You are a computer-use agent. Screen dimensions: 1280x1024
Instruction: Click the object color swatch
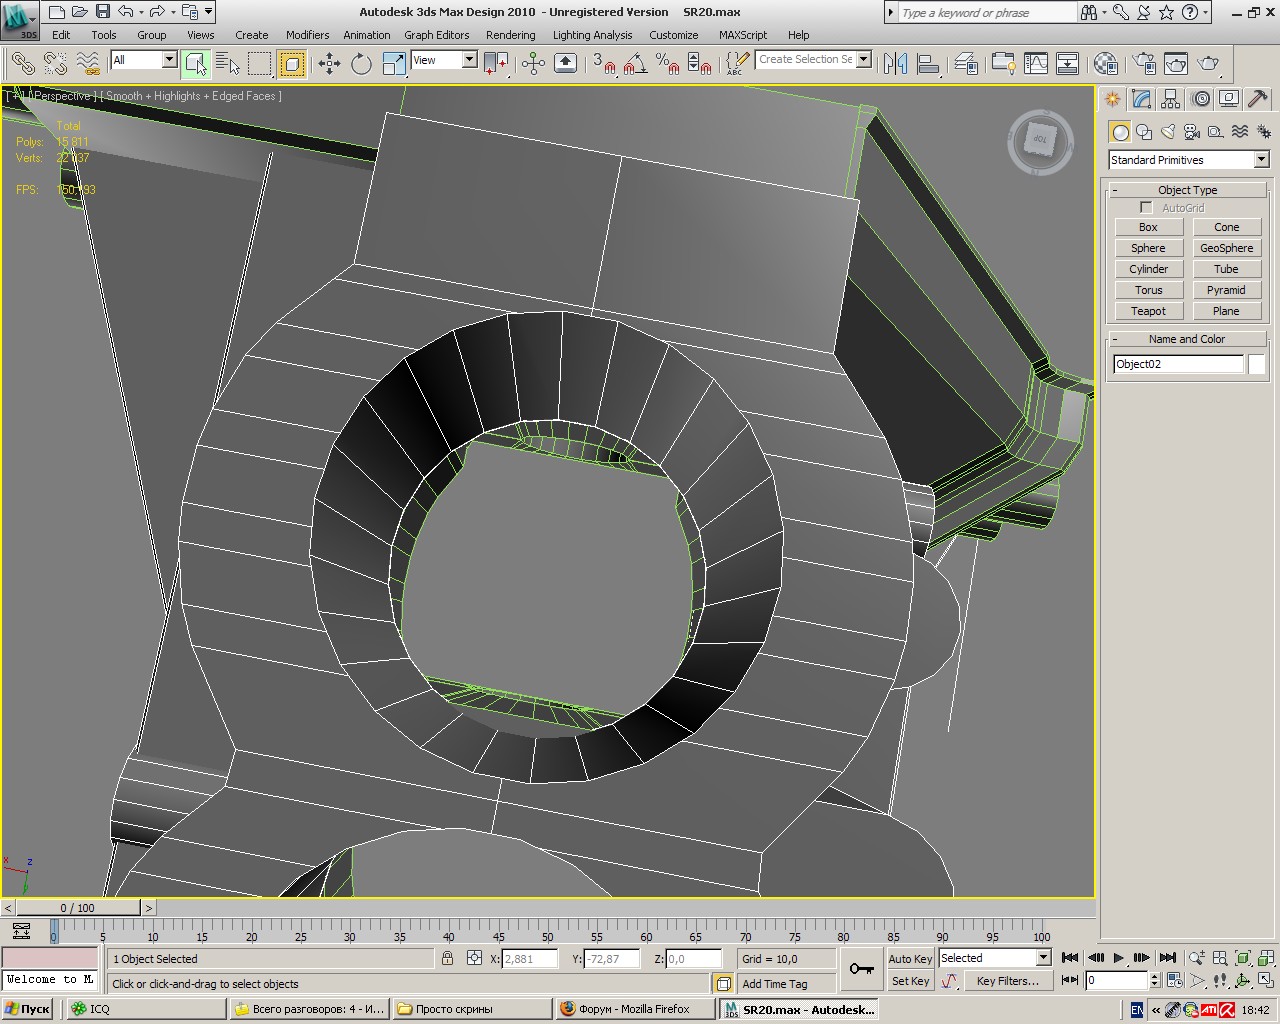[x=1256, y=364]
